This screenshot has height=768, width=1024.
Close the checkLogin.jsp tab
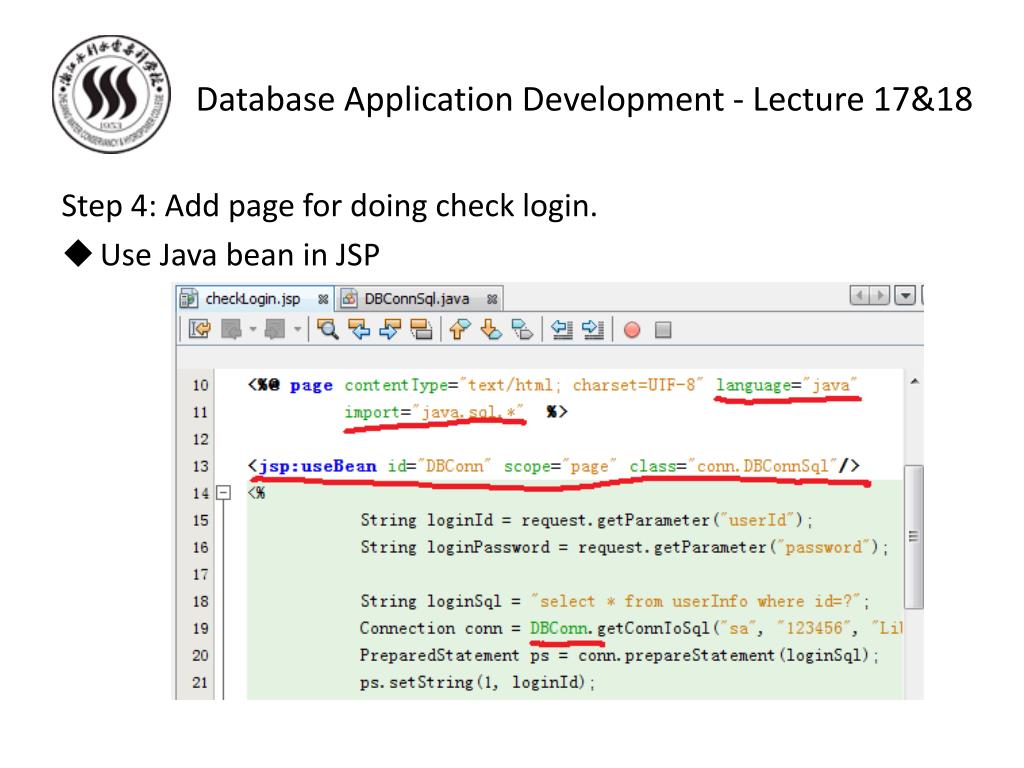[323, 299]
